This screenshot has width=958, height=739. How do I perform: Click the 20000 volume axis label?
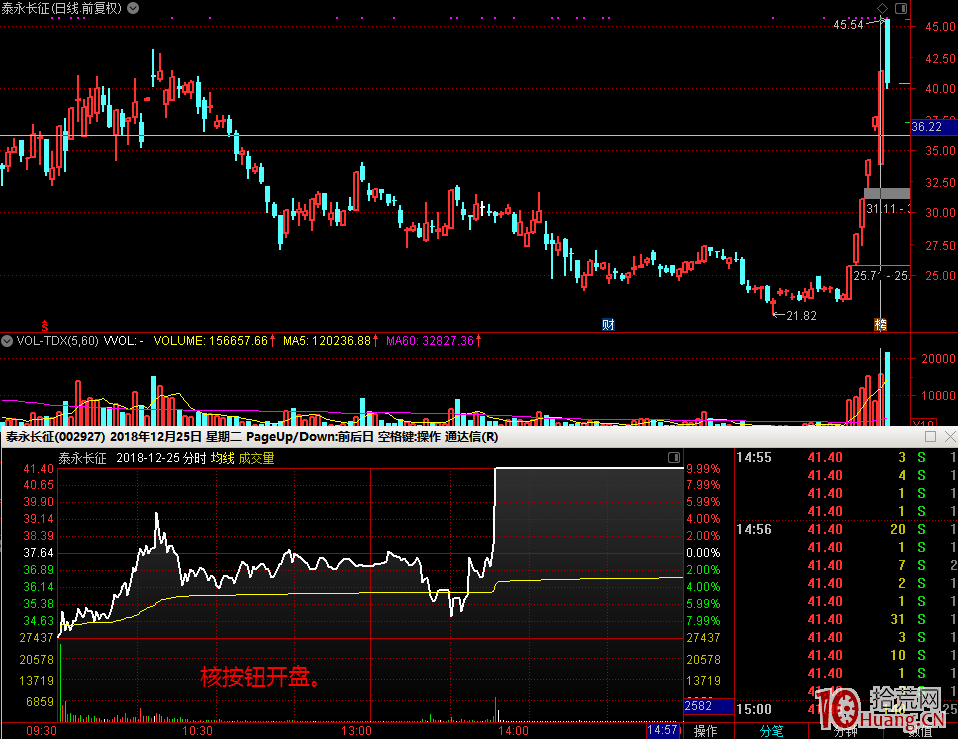pyautogui.click(x=938, y=359)
